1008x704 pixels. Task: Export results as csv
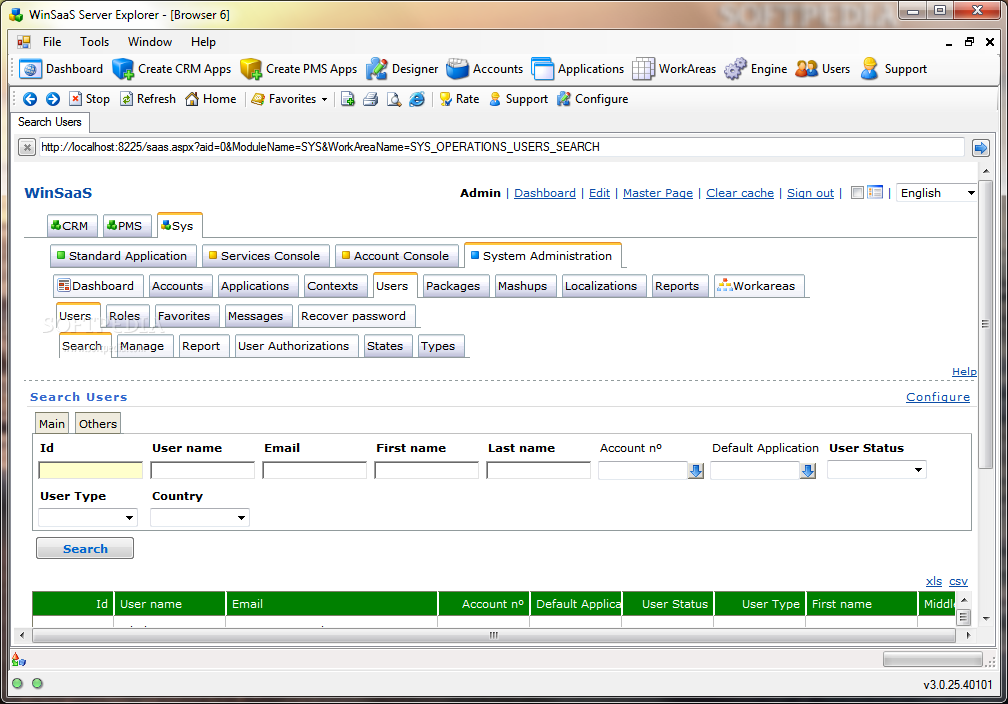click(x=958, y=581)
